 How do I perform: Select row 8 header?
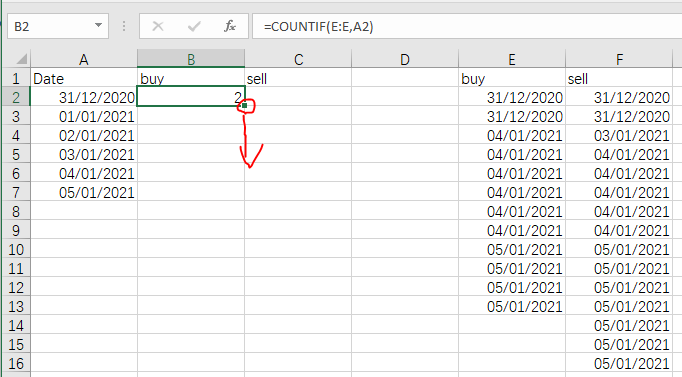[x=16, y=211]
